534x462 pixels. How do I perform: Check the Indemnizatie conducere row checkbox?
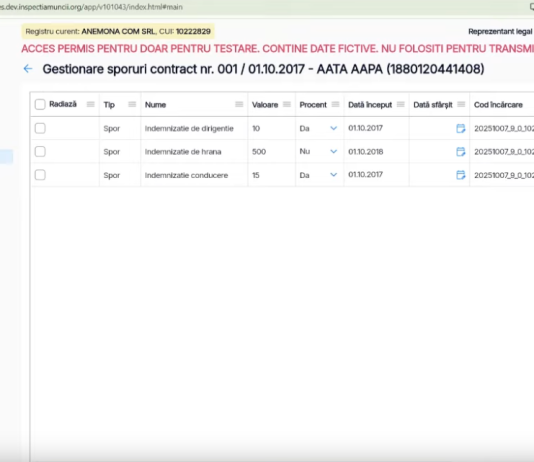tap(40, 175)
